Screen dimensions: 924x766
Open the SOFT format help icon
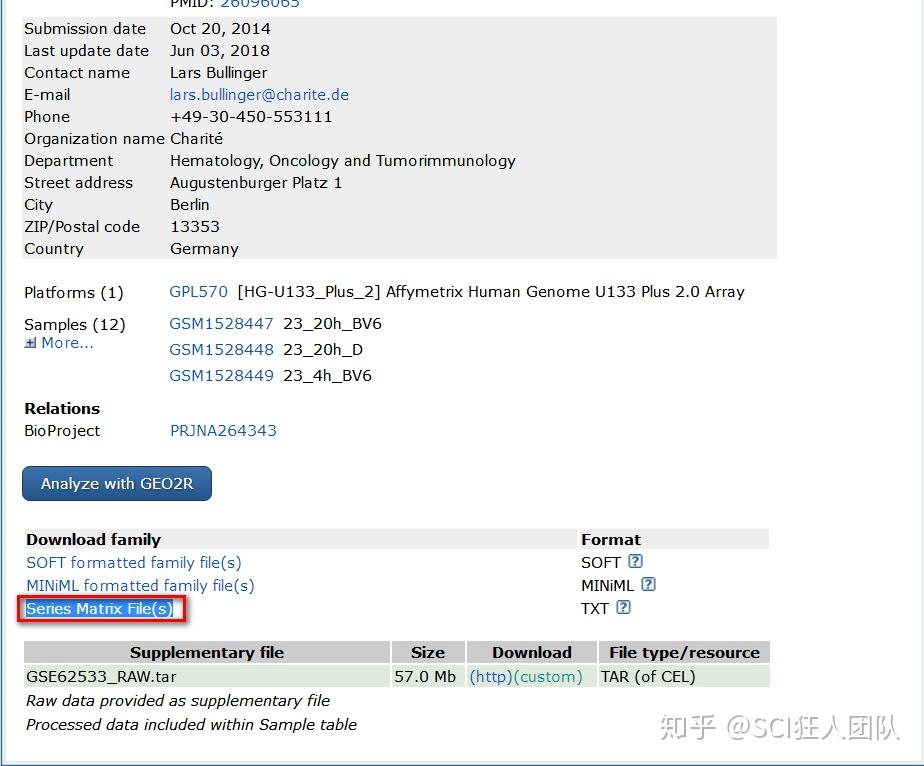635,562
